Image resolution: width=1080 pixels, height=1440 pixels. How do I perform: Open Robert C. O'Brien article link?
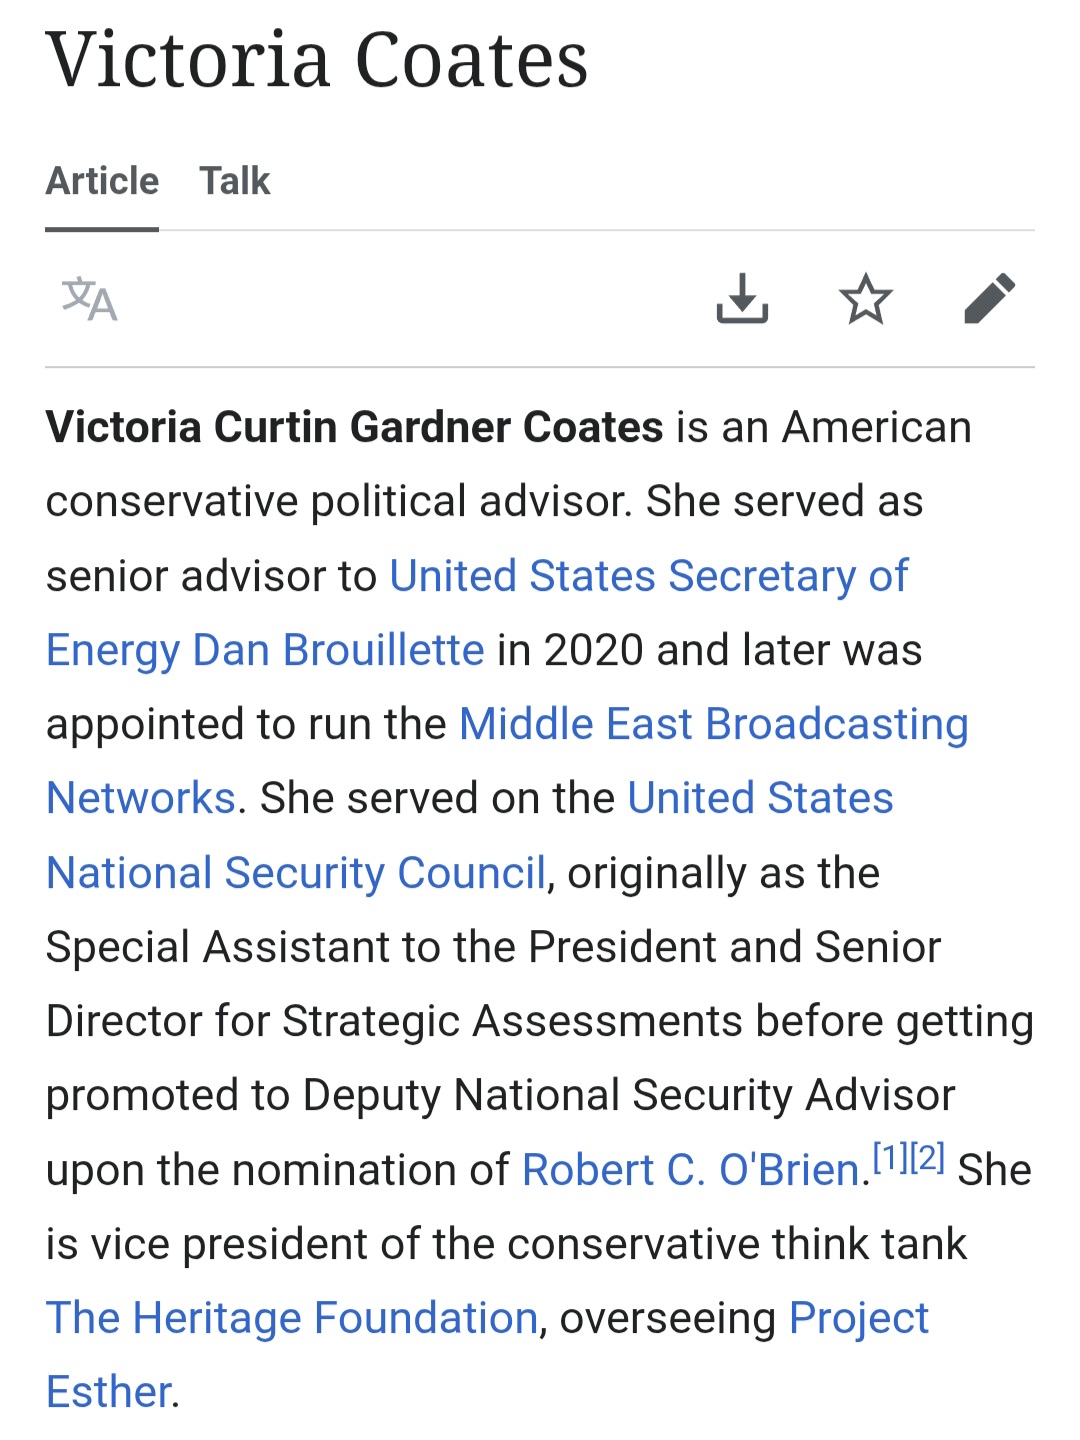coord(690,1169)
